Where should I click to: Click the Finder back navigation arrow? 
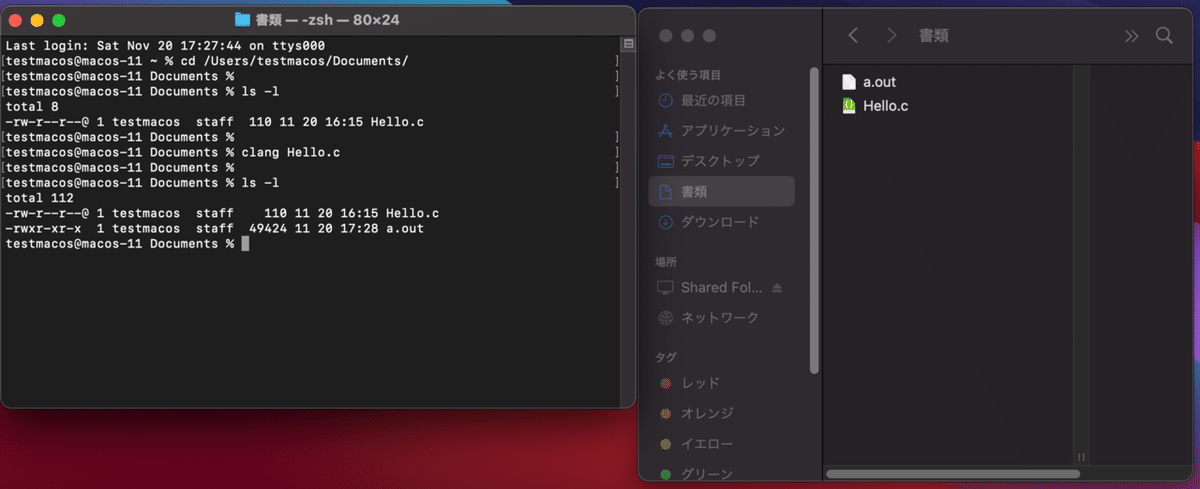click(853, 35)
